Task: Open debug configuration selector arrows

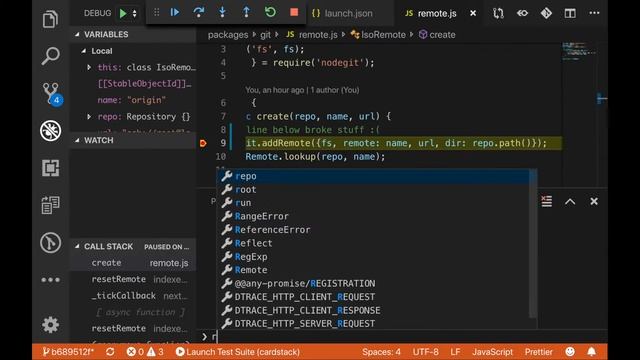Action: tap(134, 13)
